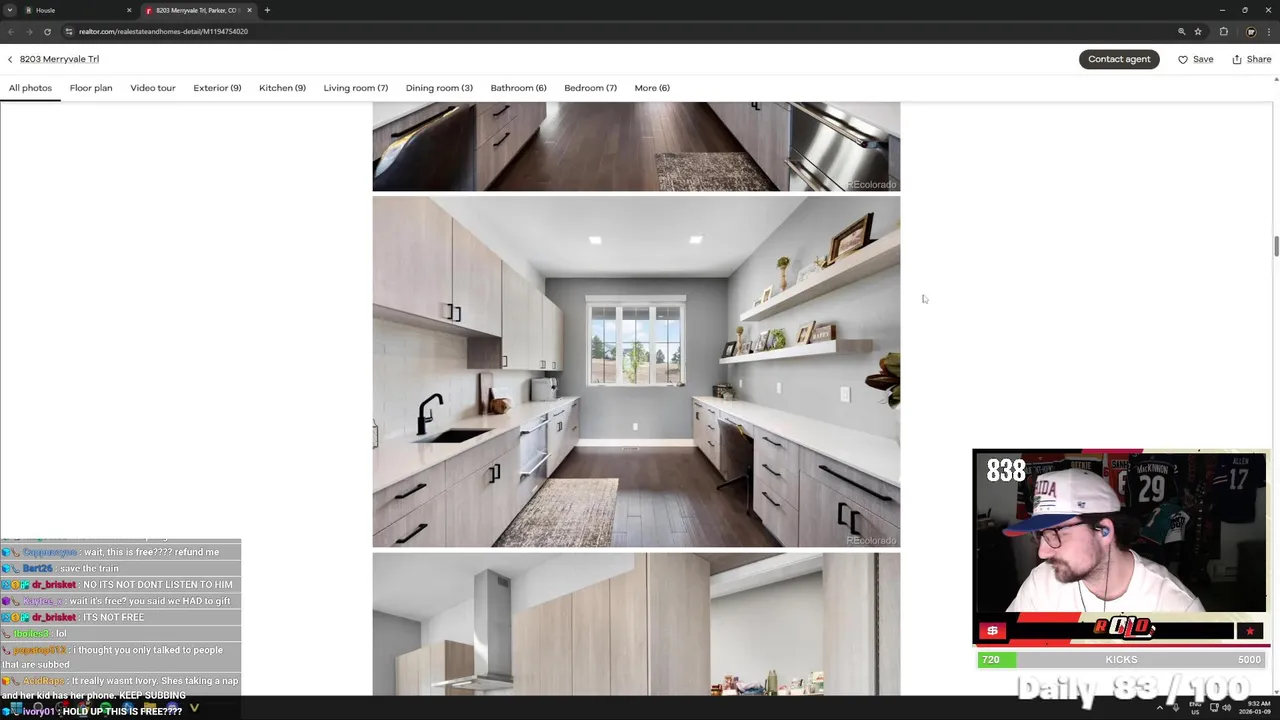Save the listing with the heart button
The width and height of the screenshot is (1280, 720).
(x=1195, y=59)
